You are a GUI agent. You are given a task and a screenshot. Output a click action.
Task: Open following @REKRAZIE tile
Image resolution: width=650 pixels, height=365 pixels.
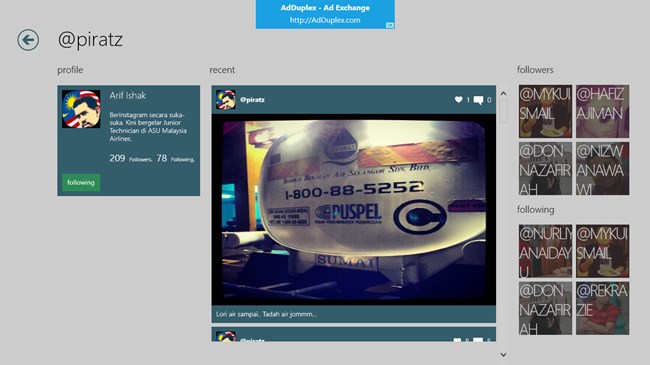[602, 308]
